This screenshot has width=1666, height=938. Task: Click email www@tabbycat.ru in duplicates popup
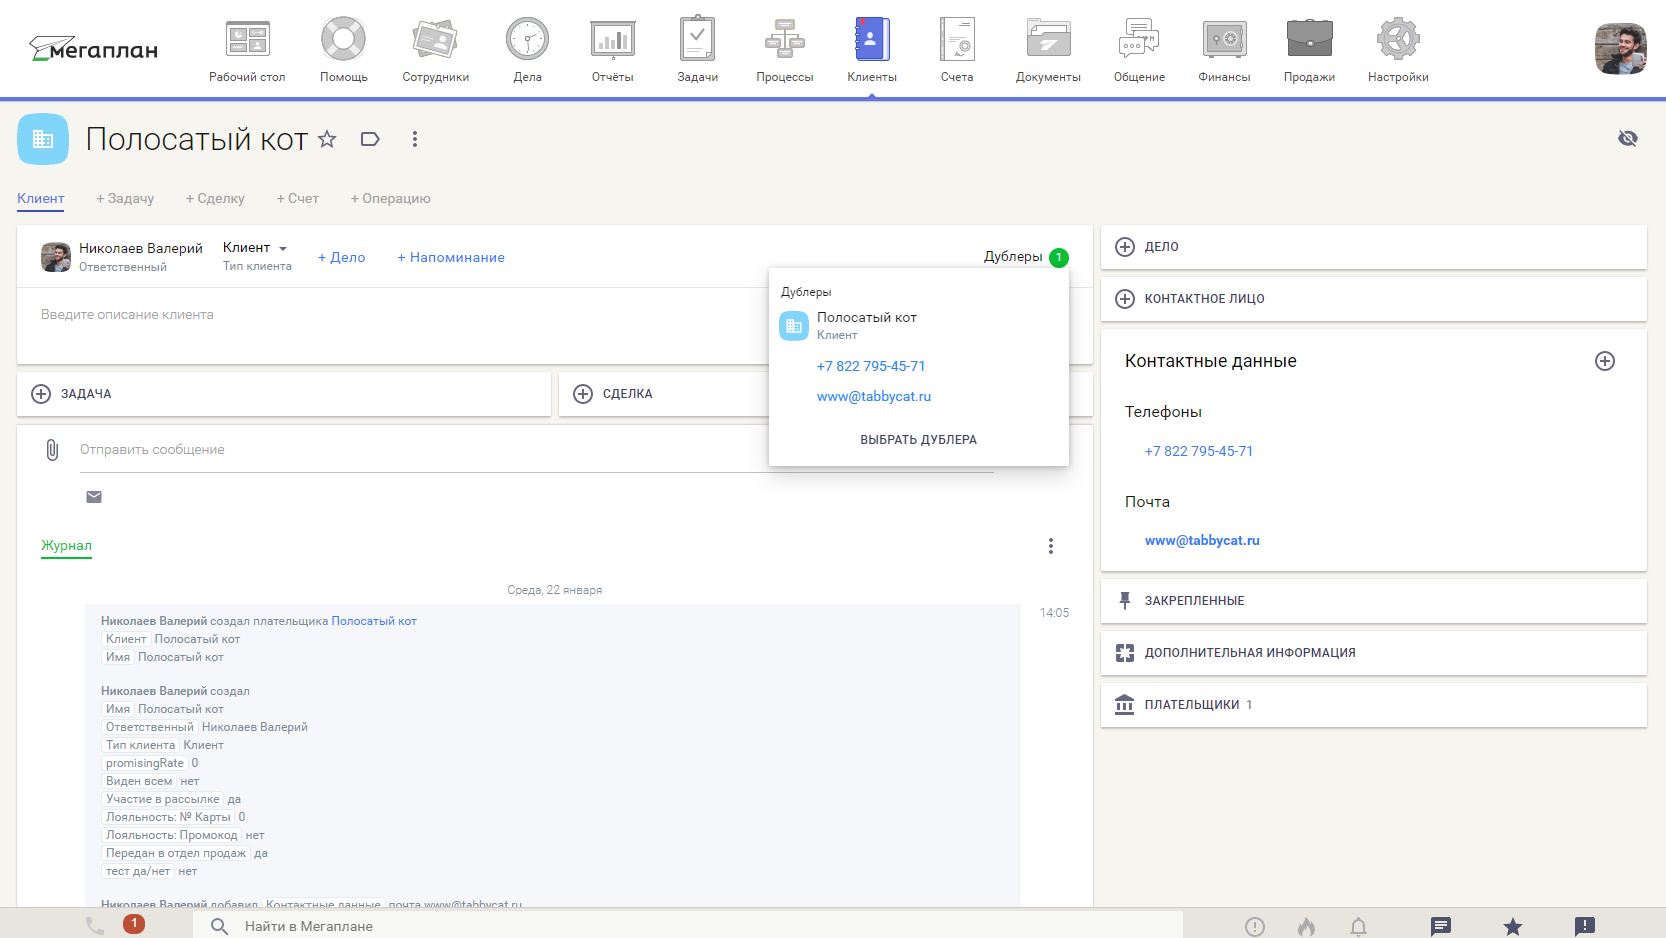point(874,396)
